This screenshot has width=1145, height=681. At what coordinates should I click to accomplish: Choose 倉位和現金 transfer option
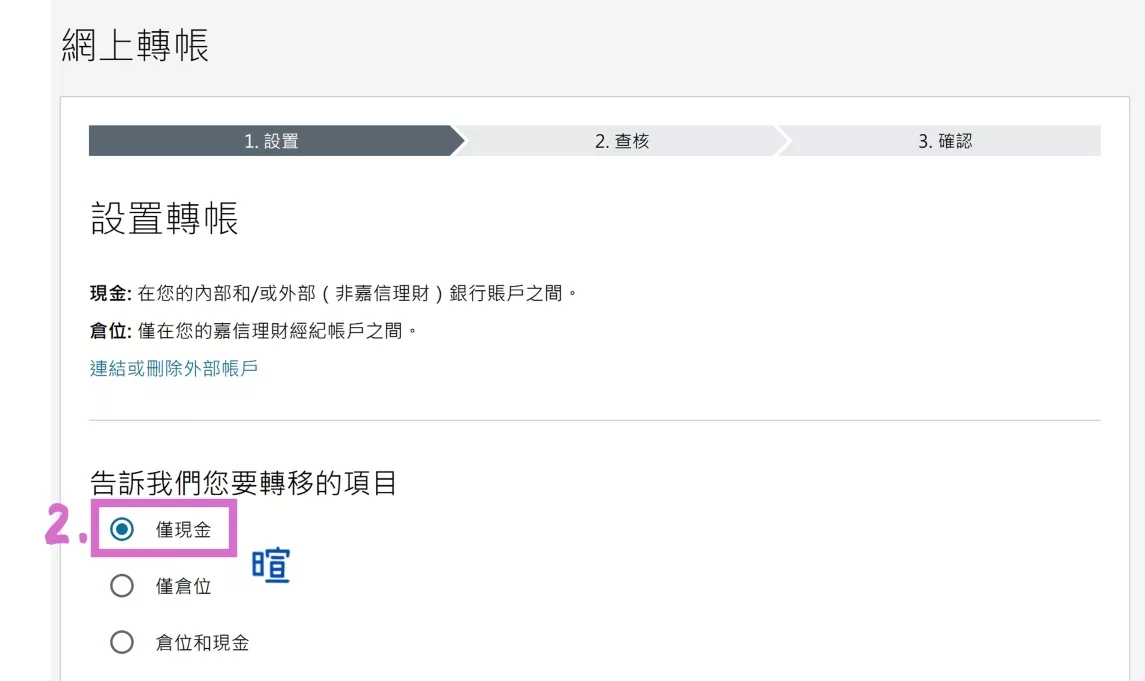point(122,643)
